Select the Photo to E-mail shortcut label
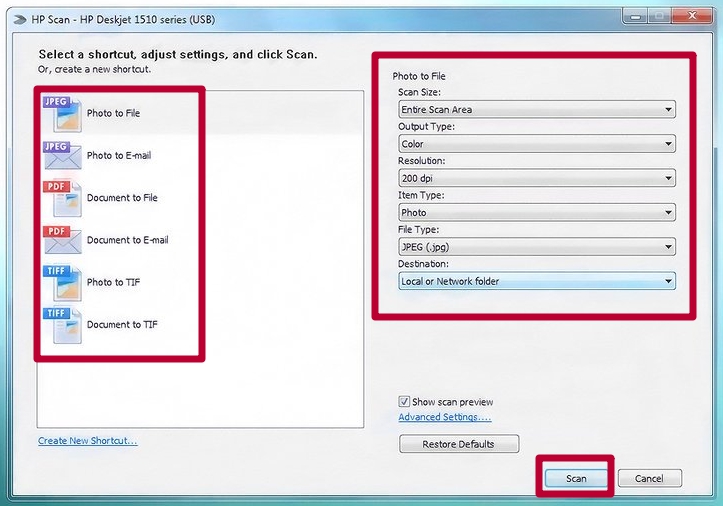The image size is (723, 506). 119,155
